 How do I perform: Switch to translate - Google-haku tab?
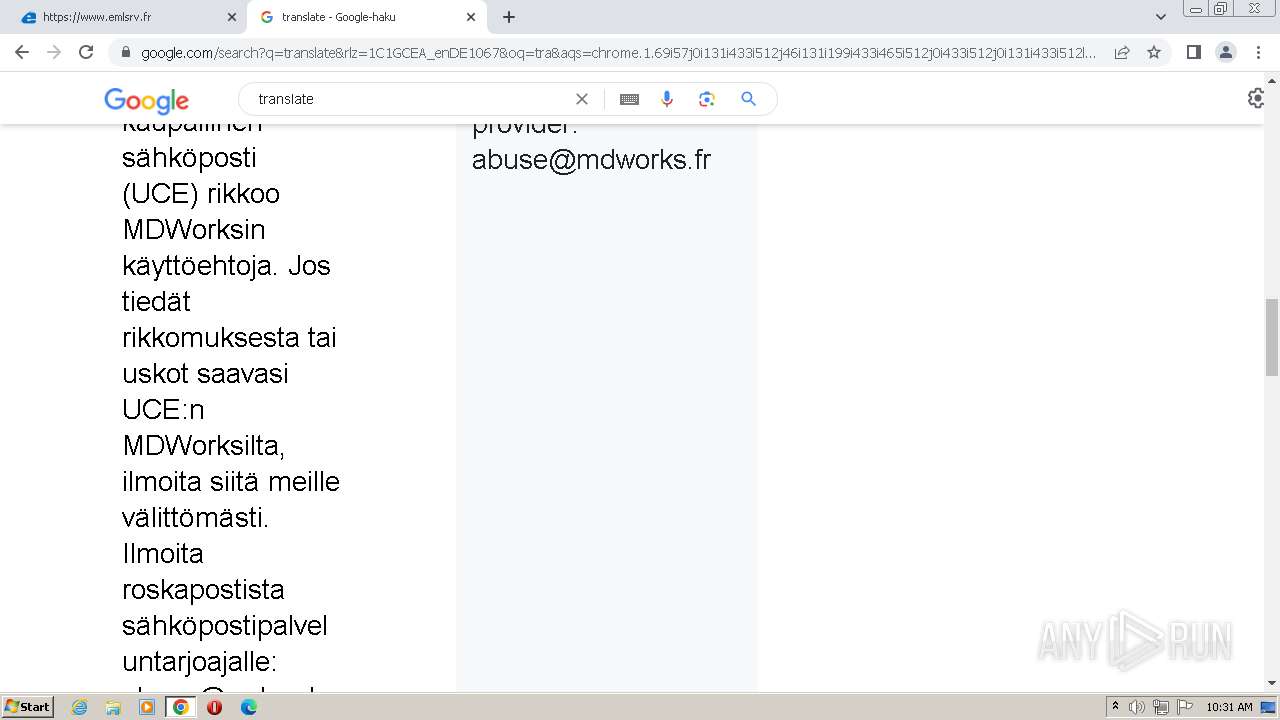366,17
